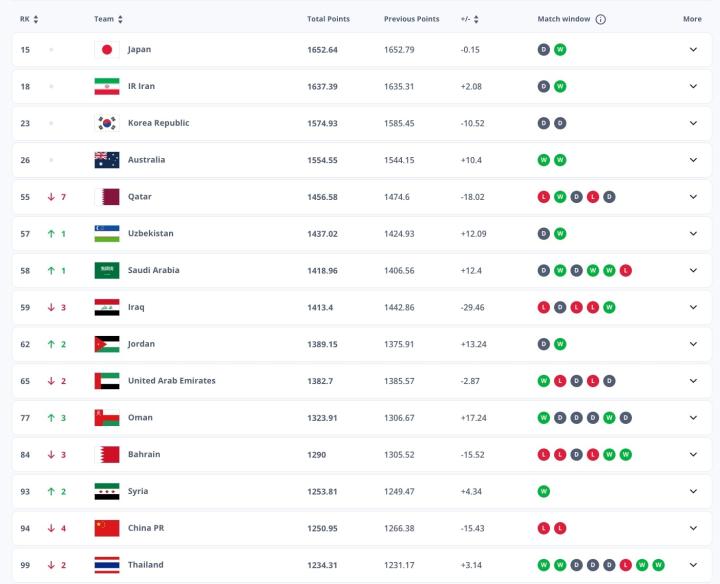The height and width of the screenshot is (584, 720).
Task: Open the United Arab Emirates team link
Action: click(x=171, y=381)
